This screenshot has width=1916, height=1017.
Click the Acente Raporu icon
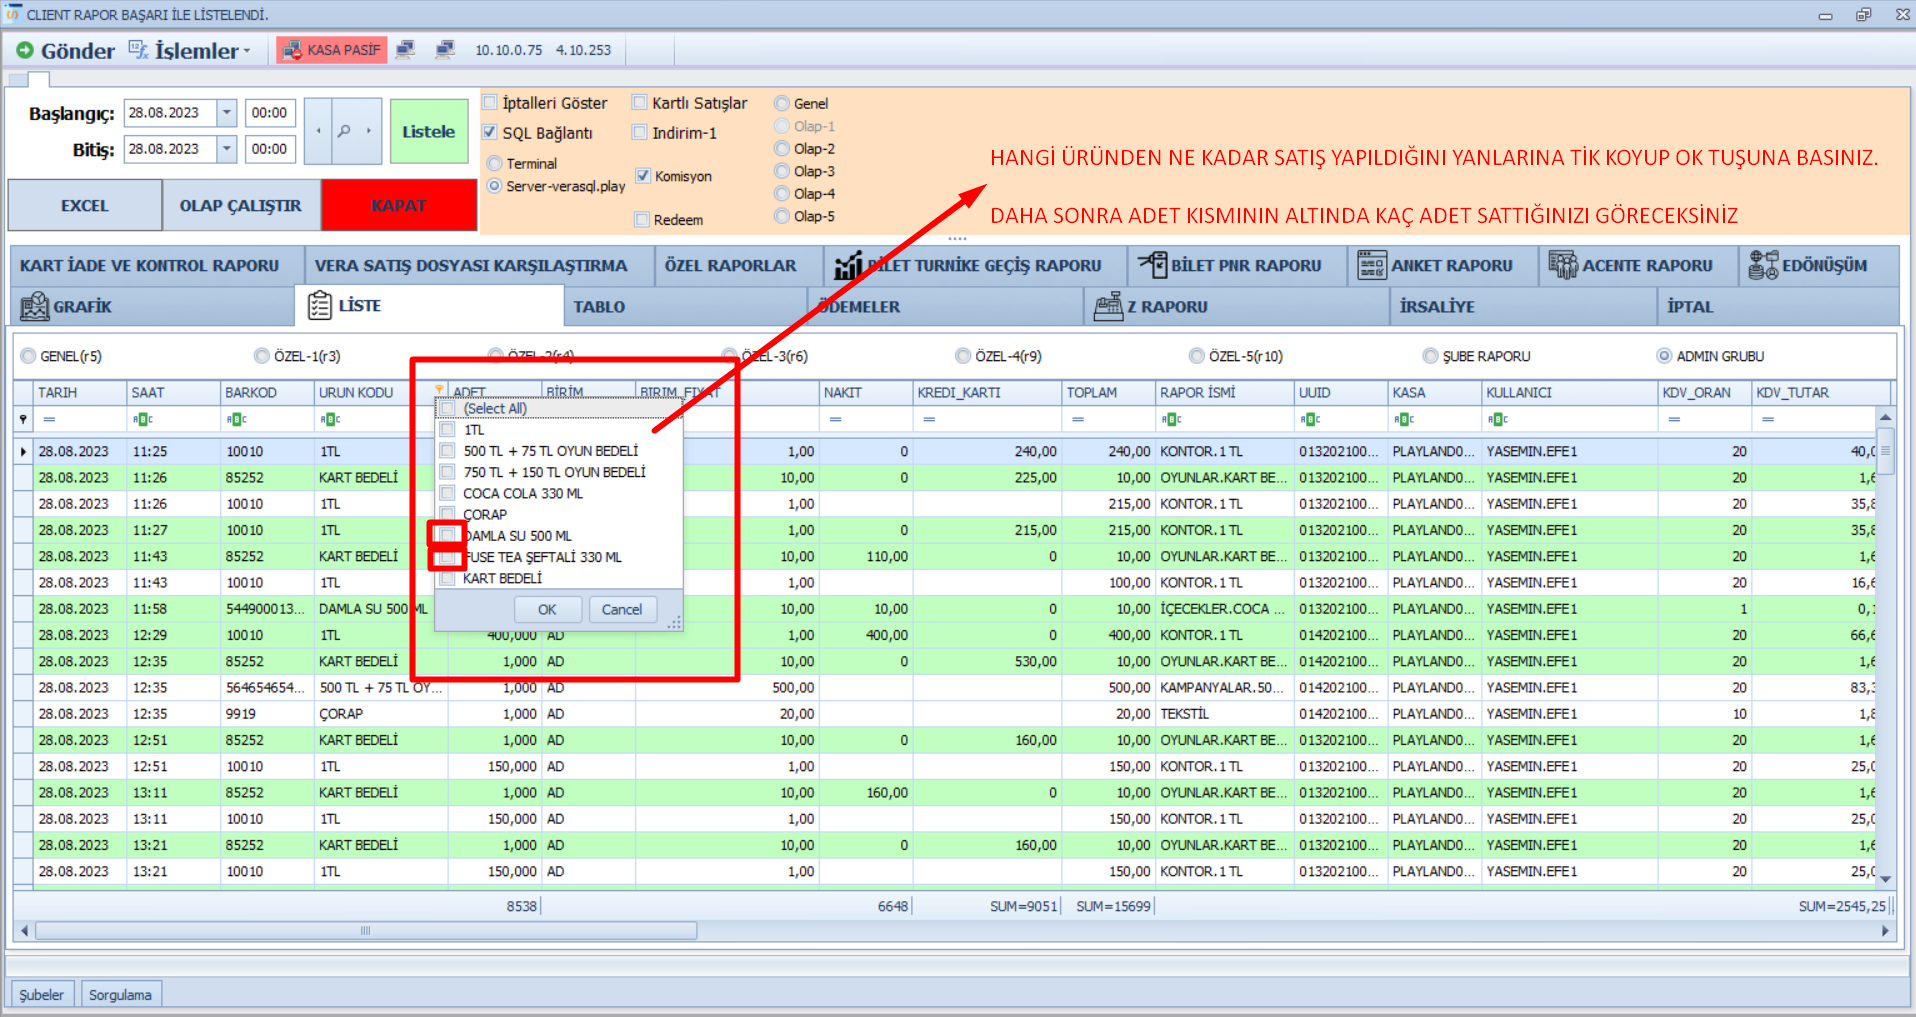coord(1562,265)
